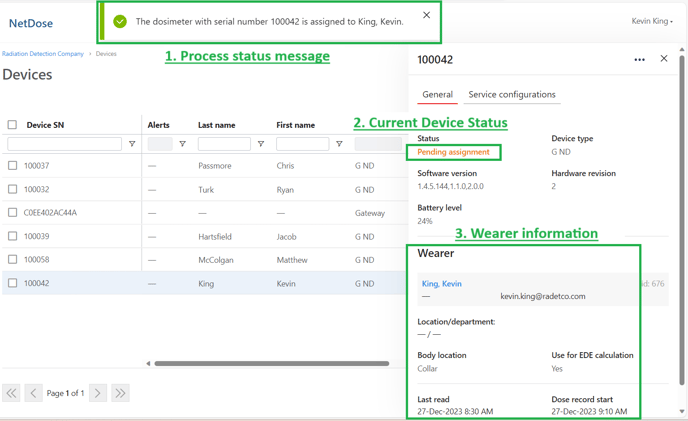The height and width of the screenshot is (421, 688).
Task: Check the box for device 100037
Action: click(x=12, y=166)
